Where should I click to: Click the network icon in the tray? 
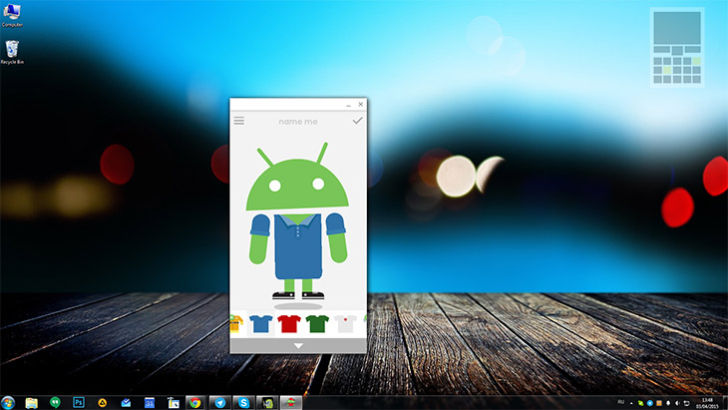686,403
